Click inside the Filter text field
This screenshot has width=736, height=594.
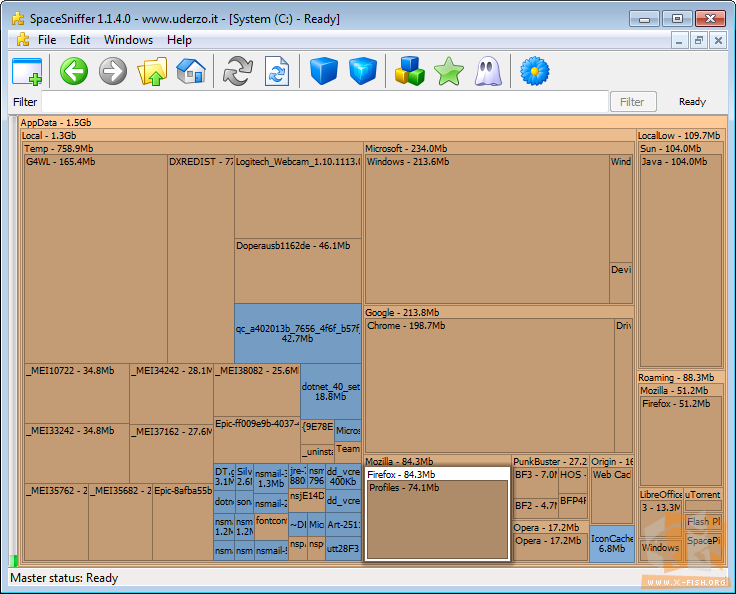point(325,102)
